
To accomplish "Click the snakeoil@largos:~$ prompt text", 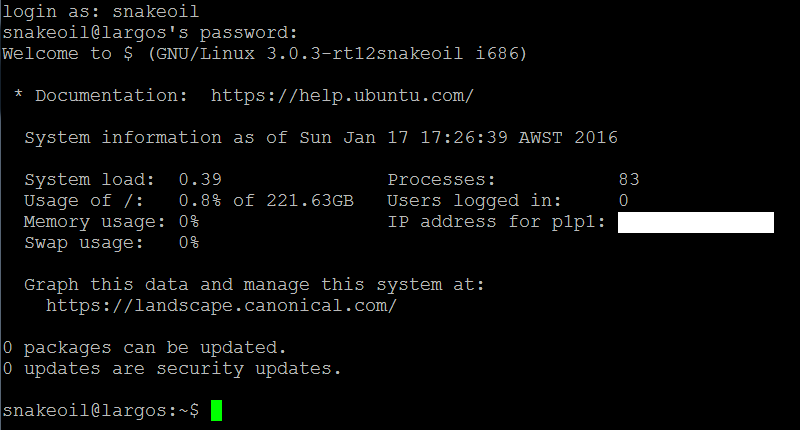I will click(101, 411).
